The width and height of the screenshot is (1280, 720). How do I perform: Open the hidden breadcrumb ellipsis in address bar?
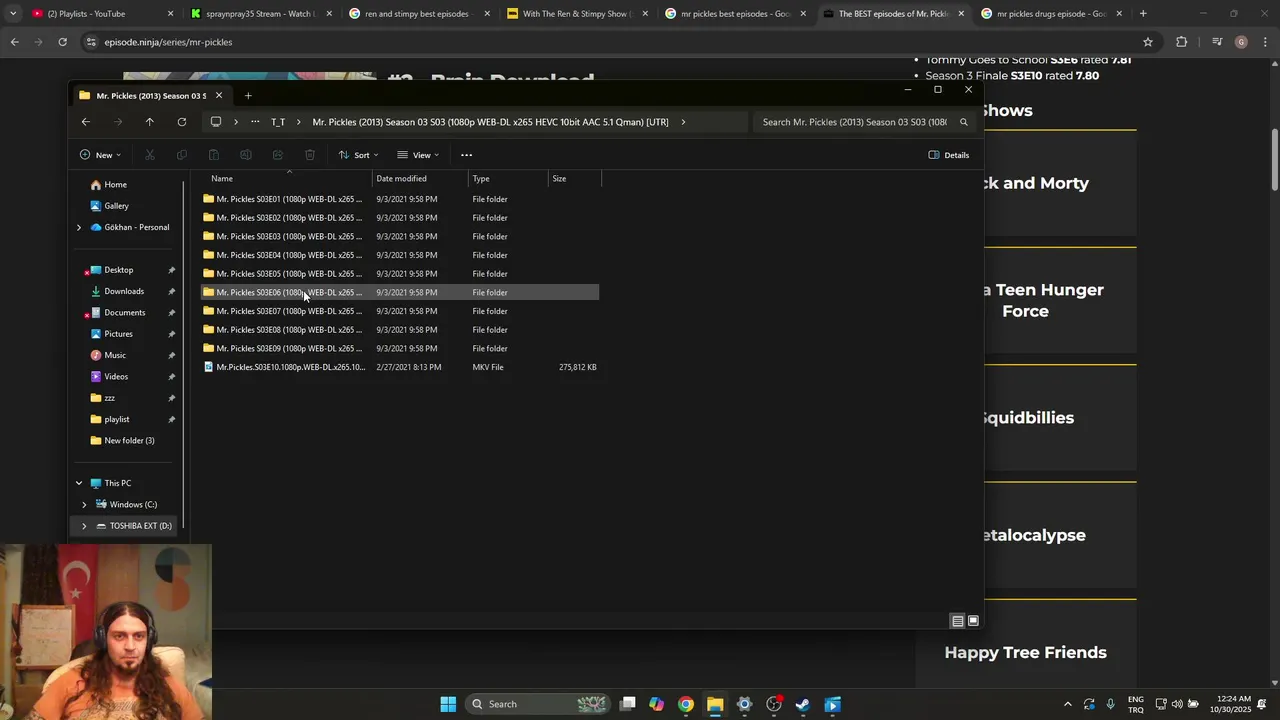pyautogui.click(x=256, y=122)
